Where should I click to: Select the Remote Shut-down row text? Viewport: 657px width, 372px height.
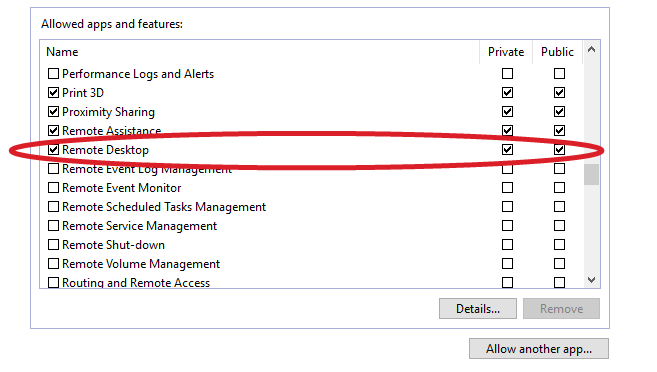pyautogui.click(x=113, y=245)
